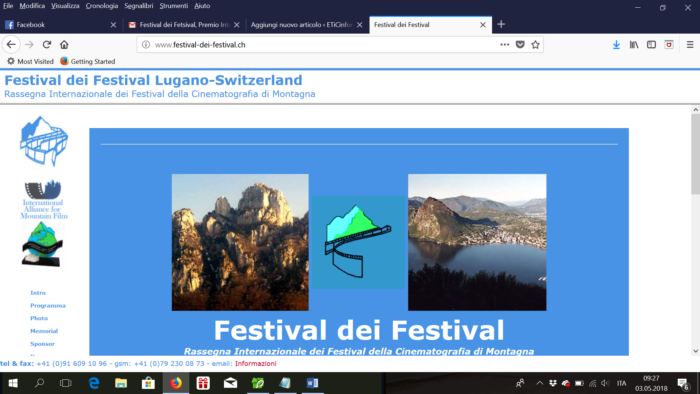
Task: Toggle the sidebars view
Action: (x=651, y=45)
